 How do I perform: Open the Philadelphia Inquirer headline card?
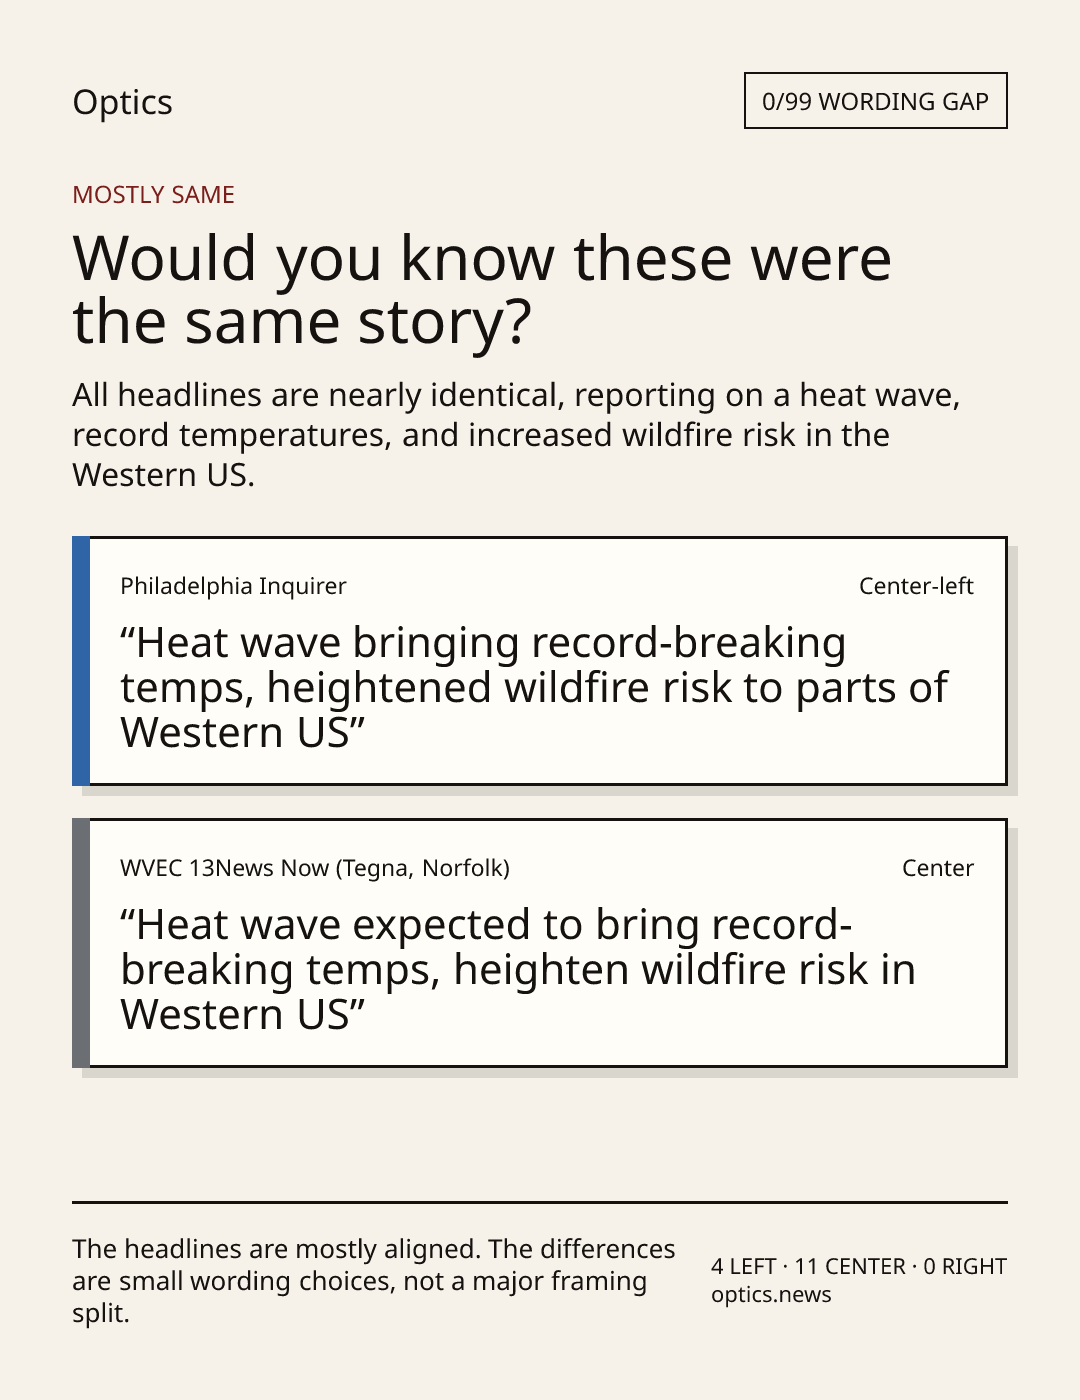pyautogui.click(x=539, y=661)
